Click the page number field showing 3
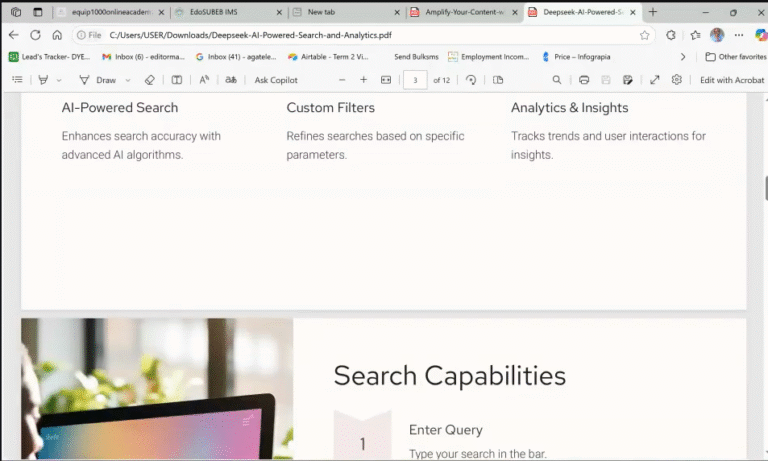The width and height of the screenshot is (768, 461). (415, 80)
